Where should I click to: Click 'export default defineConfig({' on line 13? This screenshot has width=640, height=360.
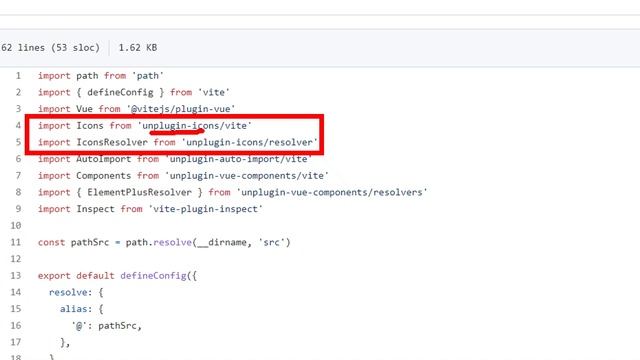point(117,276)
